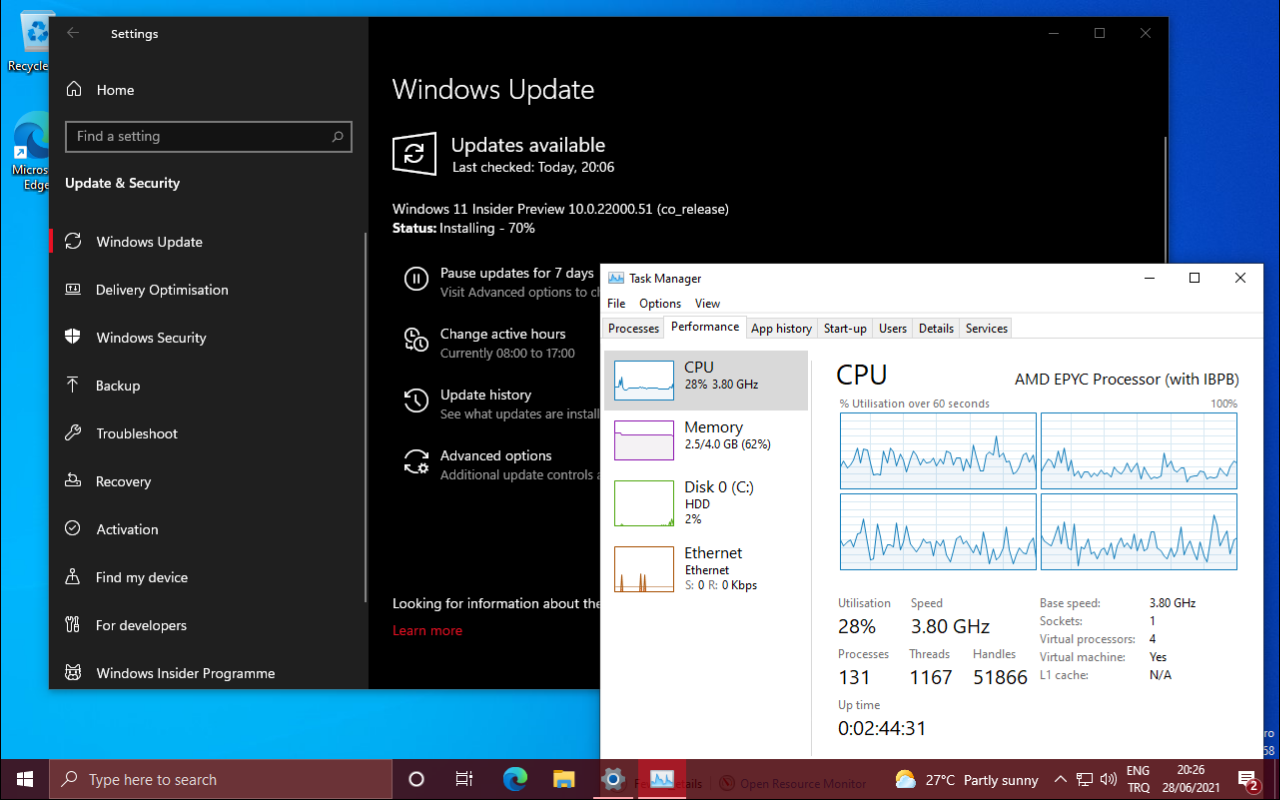This screenshot has width=1280, height=800.
Task: Show Ethernet performance in Task Manager
Action: click(706, 568)
